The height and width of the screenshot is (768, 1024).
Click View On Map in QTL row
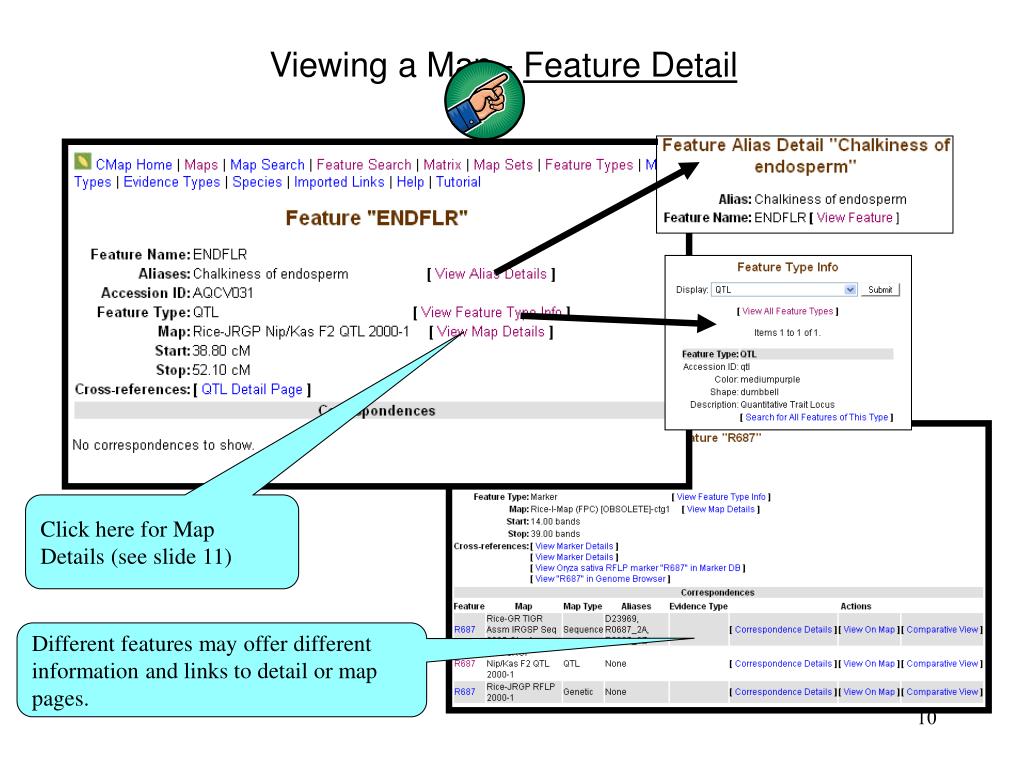click(x=869, y=664)
